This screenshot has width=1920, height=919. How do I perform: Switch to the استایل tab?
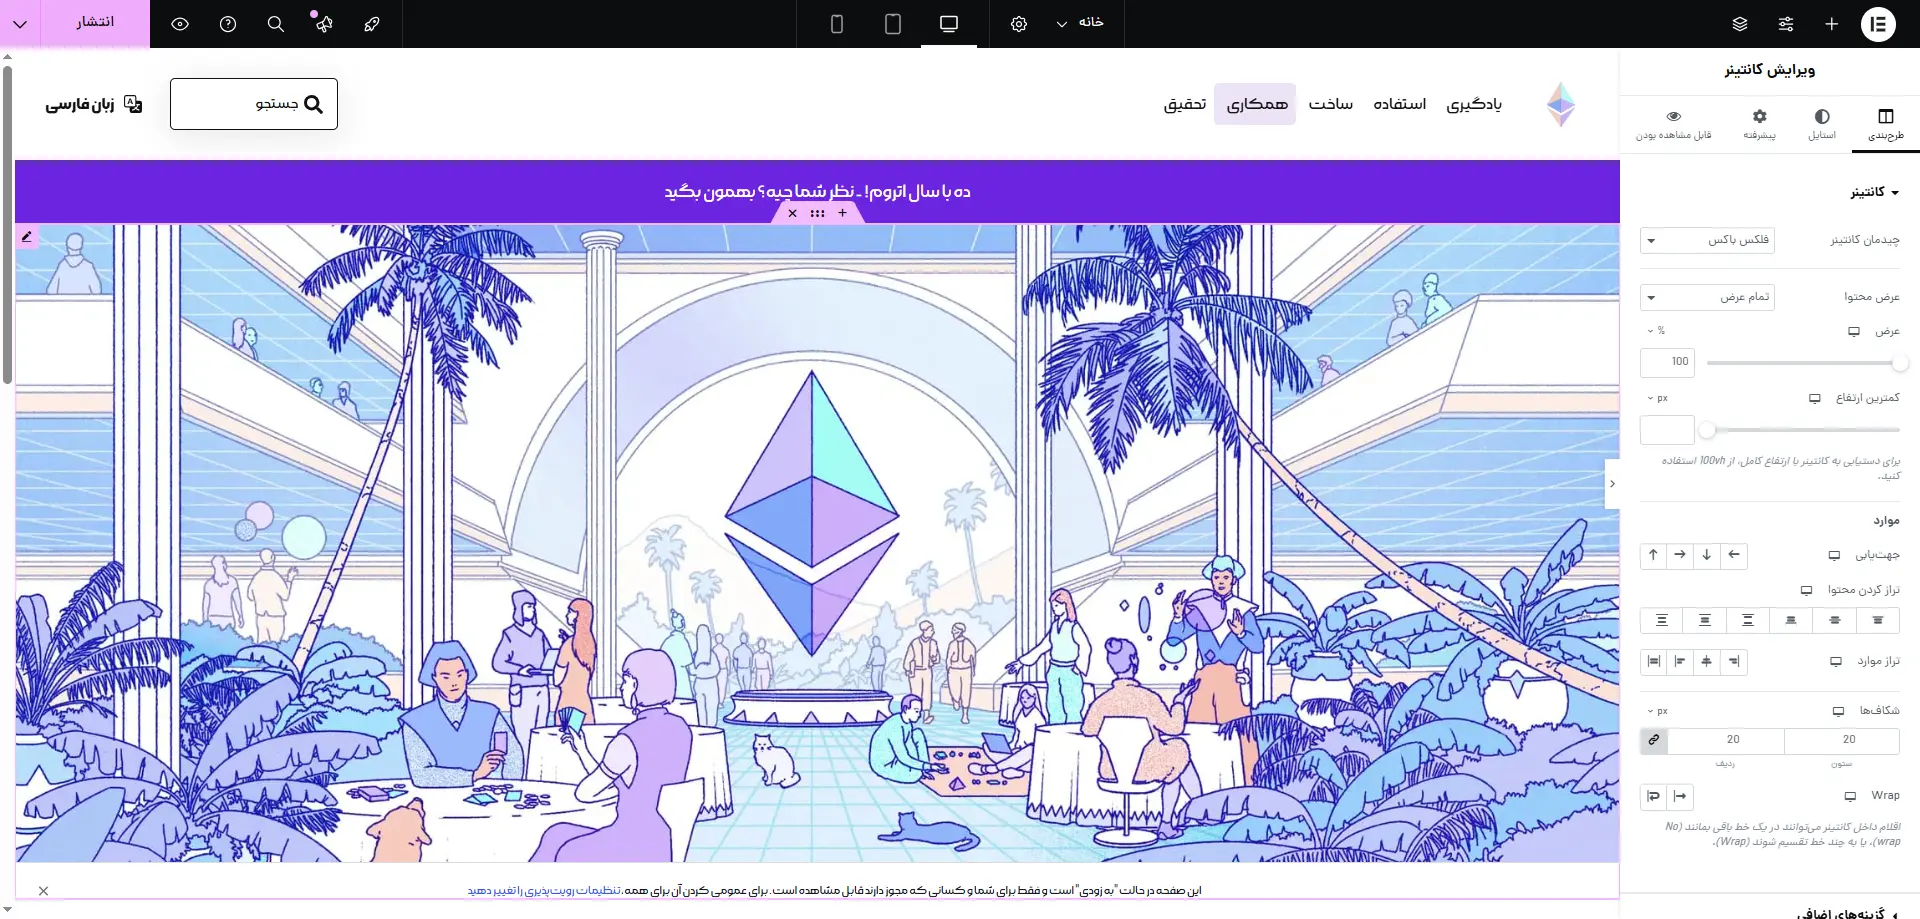[1822, 124]
